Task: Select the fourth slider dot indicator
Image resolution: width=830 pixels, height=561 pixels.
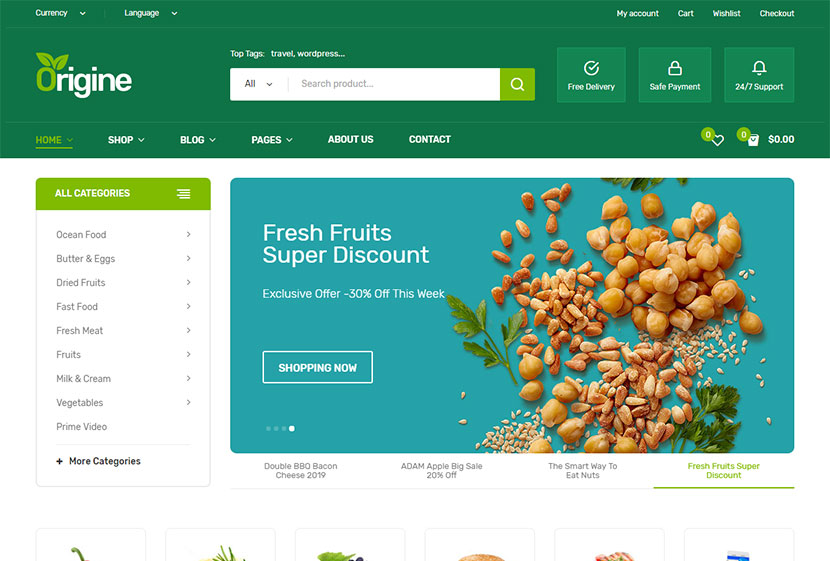Action: pos(292,429)
